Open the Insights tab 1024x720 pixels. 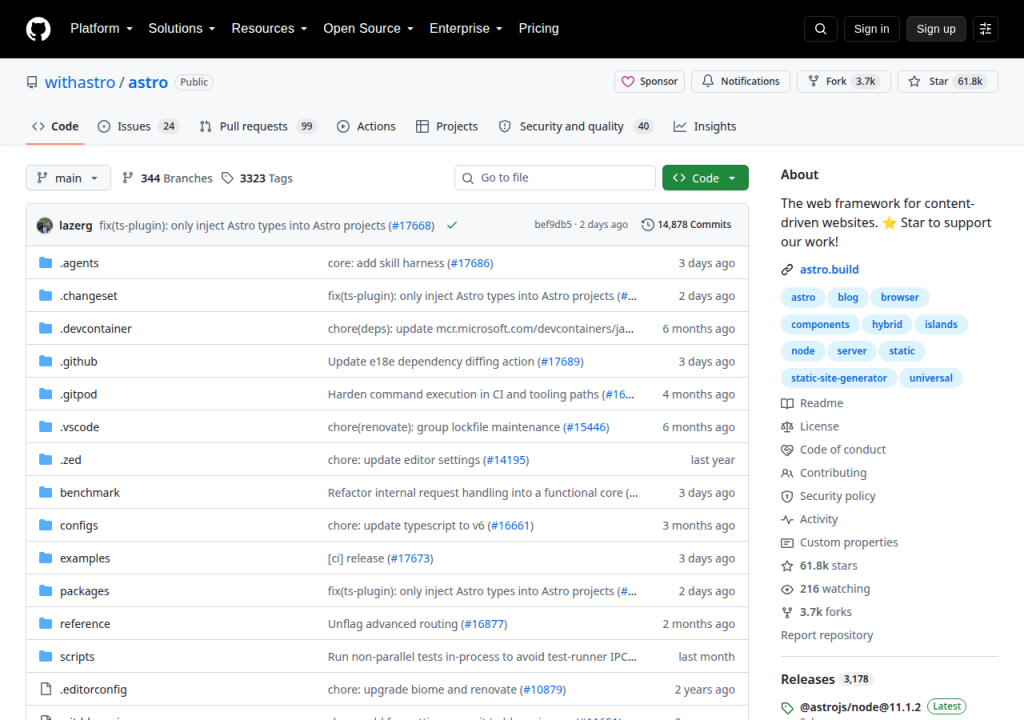[705, 126]
